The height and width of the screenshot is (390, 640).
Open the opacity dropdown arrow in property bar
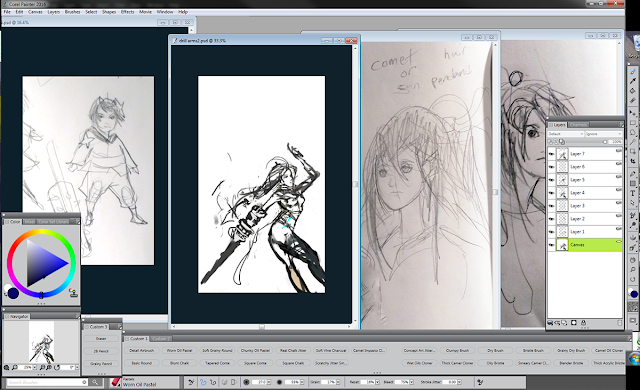302,382
